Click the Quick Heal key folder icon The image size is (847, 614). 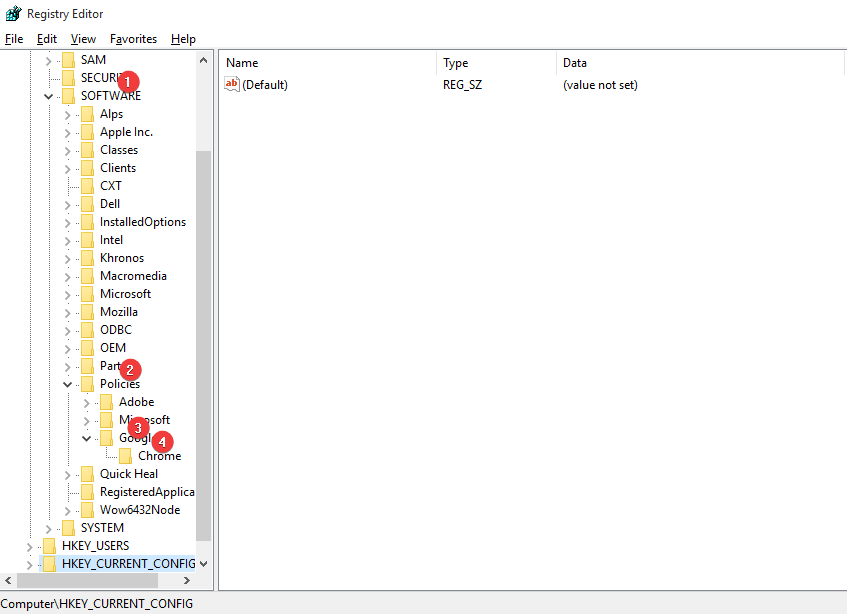pyautogui.click(x=88, y=474)
